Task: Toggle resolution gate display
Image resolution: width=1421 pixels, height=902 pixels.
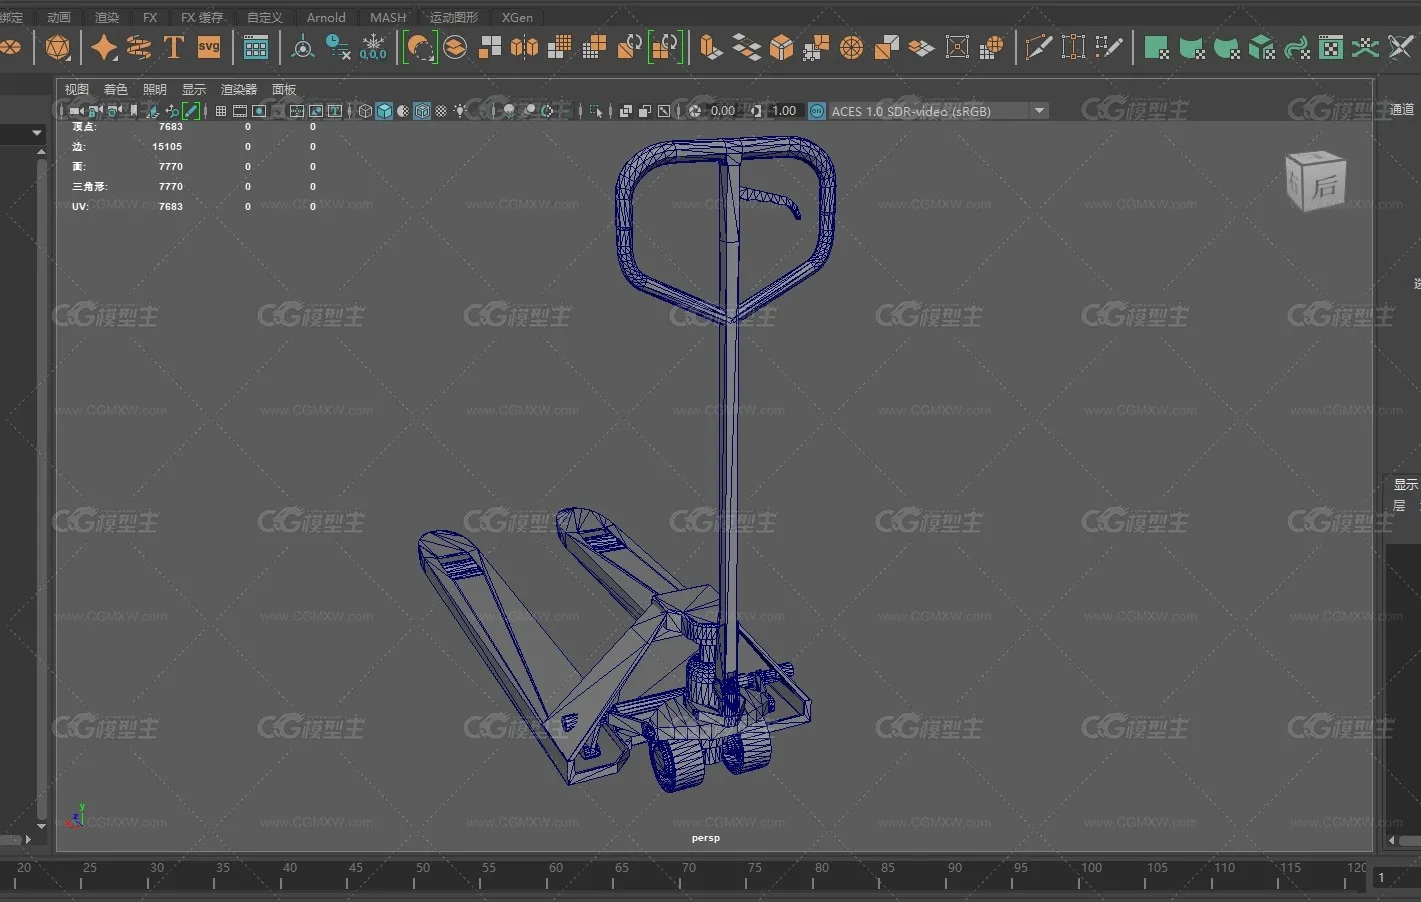Action: coord(259,111)
